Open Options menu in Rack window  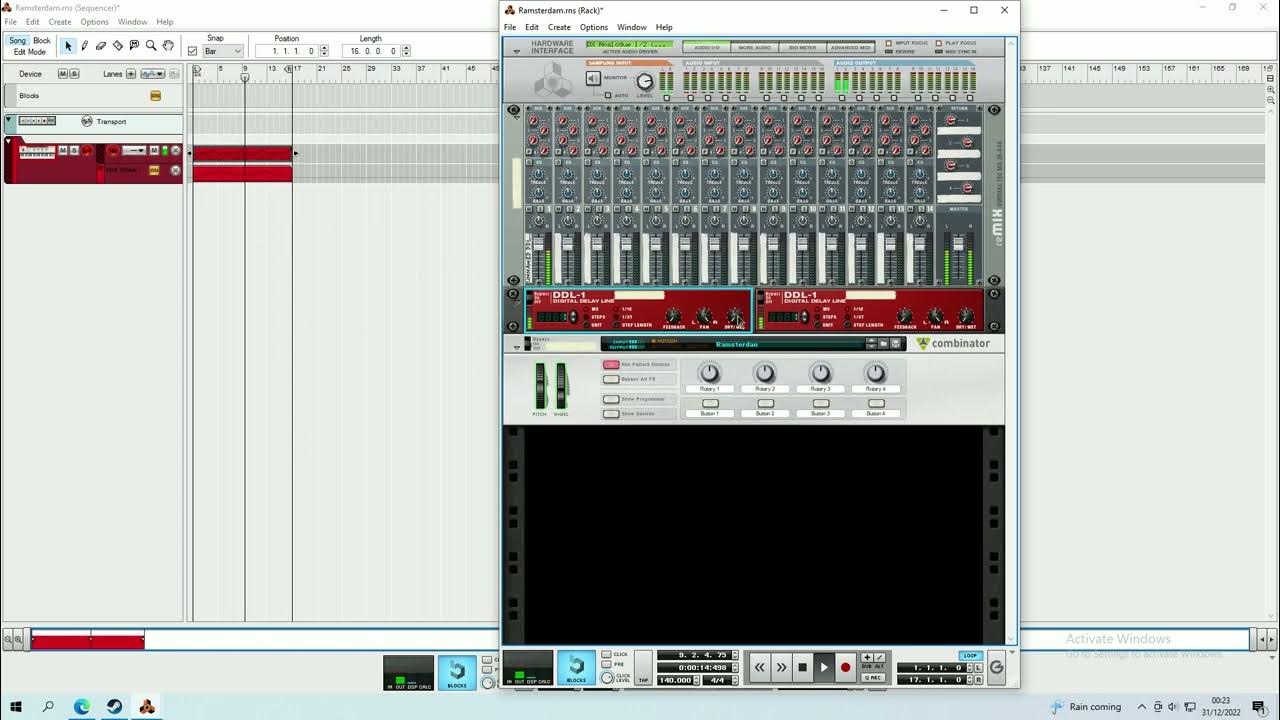coord(594,27)
